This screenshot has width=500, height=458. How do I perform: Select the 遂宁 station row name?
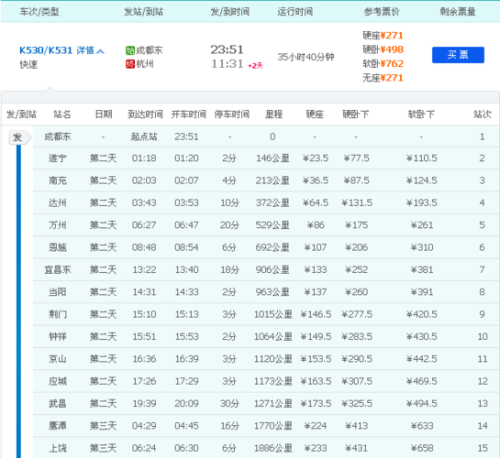coord(58,158)
